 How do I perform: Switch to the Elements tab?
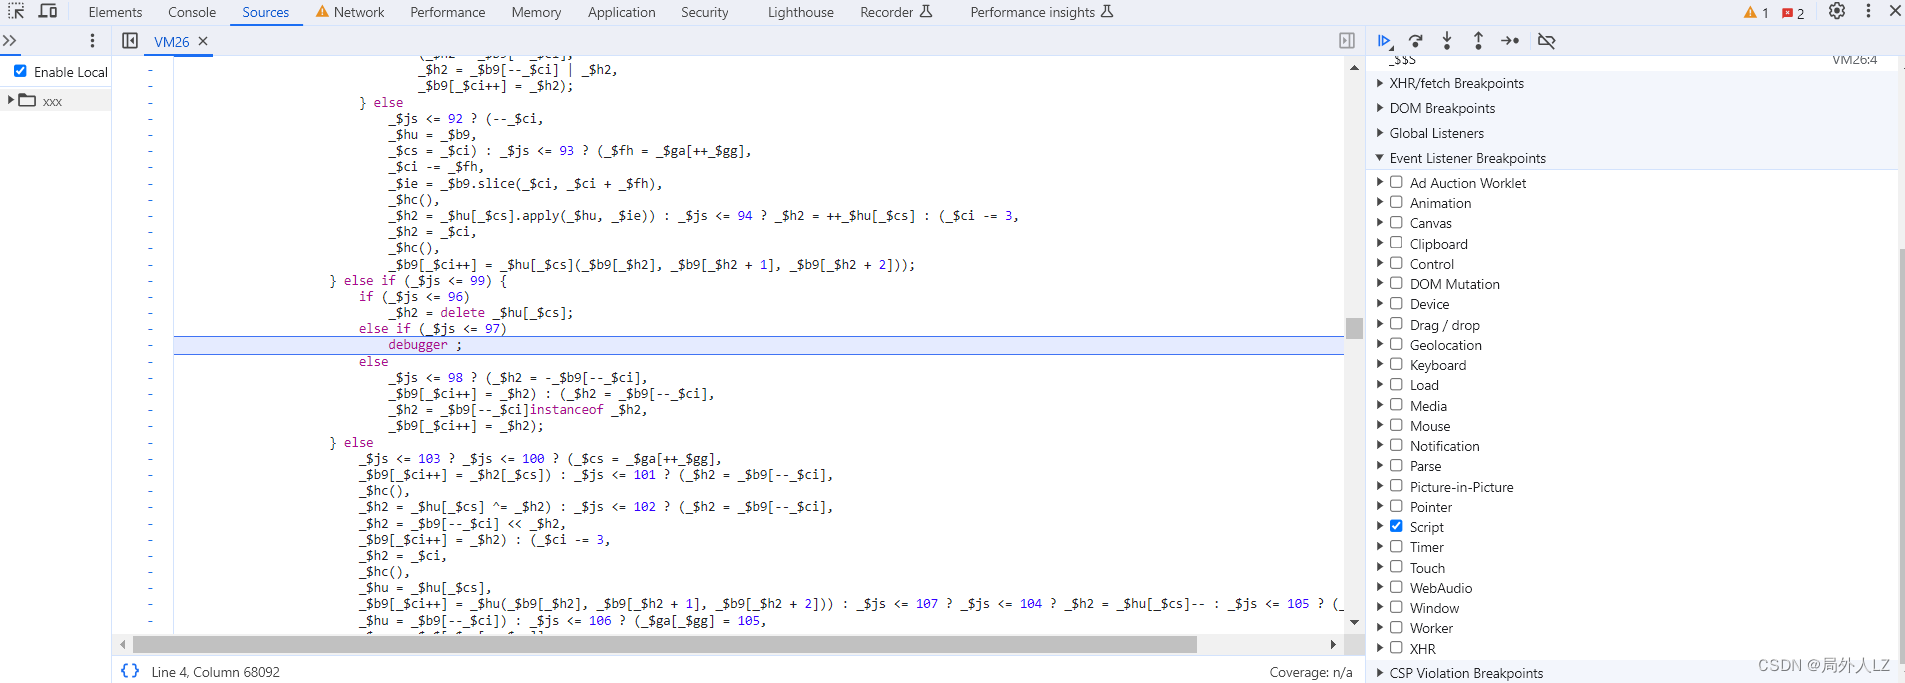pos(115,12)
